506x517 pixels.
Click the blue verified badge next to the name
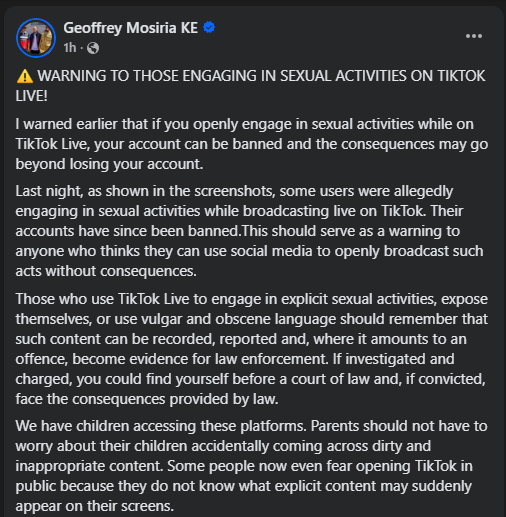click(x=209, y=28)
